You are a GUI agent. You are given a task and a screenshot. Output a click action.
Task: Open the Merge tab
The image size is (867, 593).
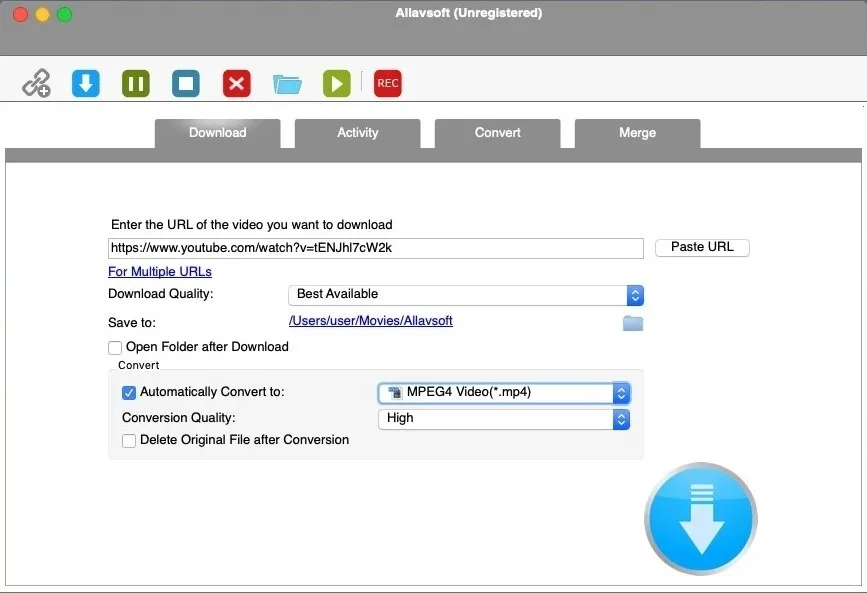(x=637, y=133)
